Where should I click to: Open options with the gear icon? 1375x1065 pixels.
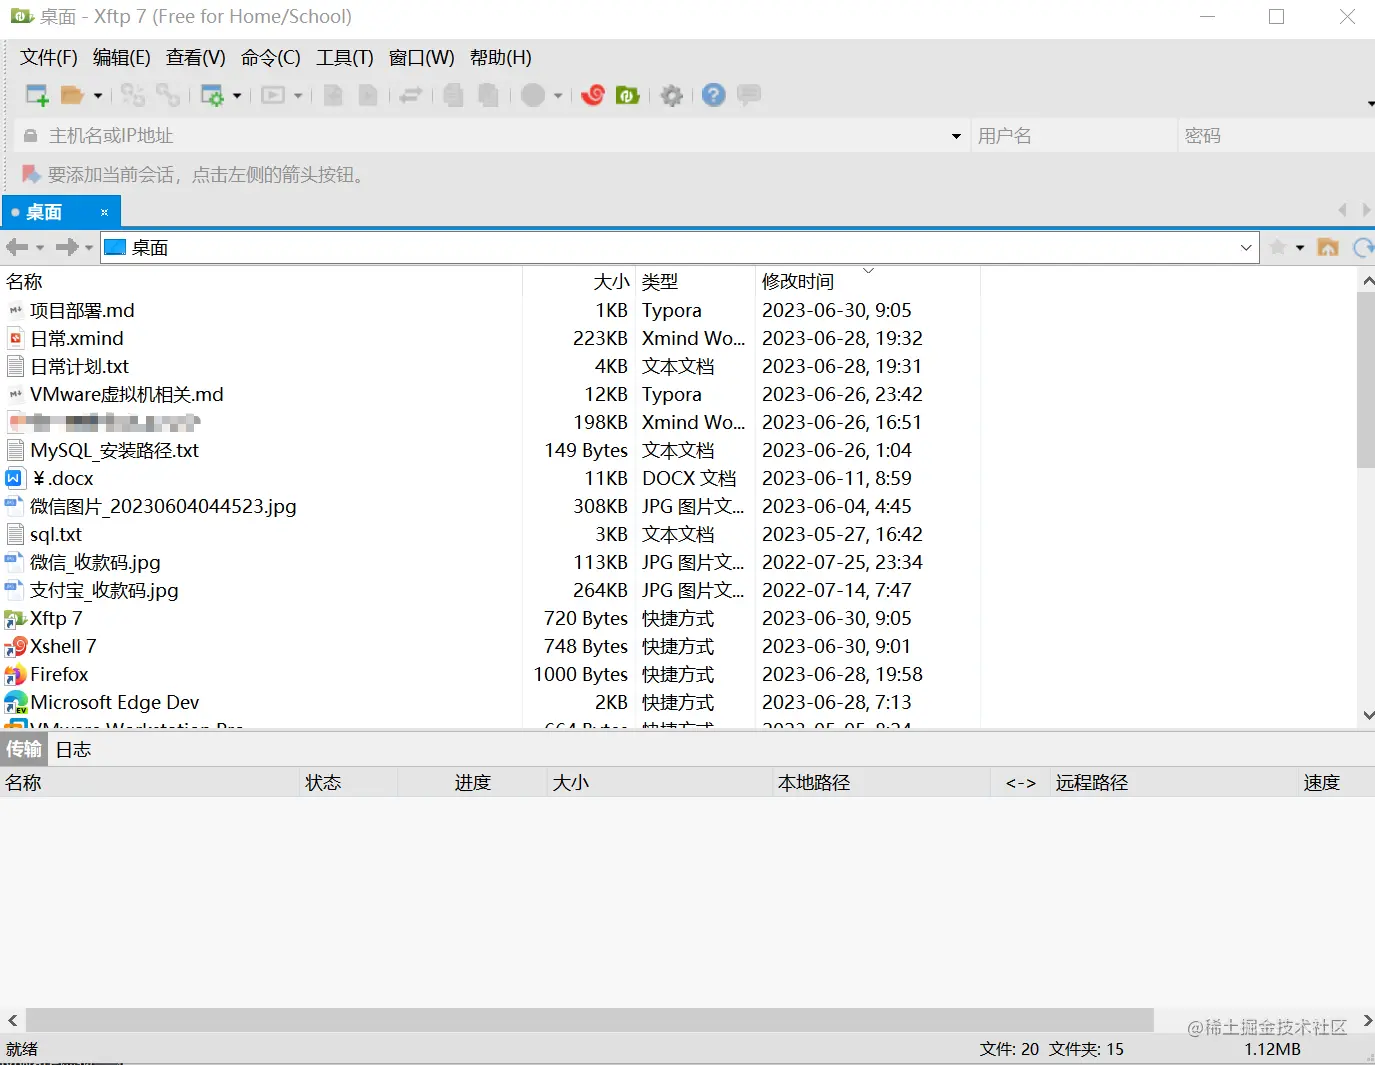[x=672, y=95]
